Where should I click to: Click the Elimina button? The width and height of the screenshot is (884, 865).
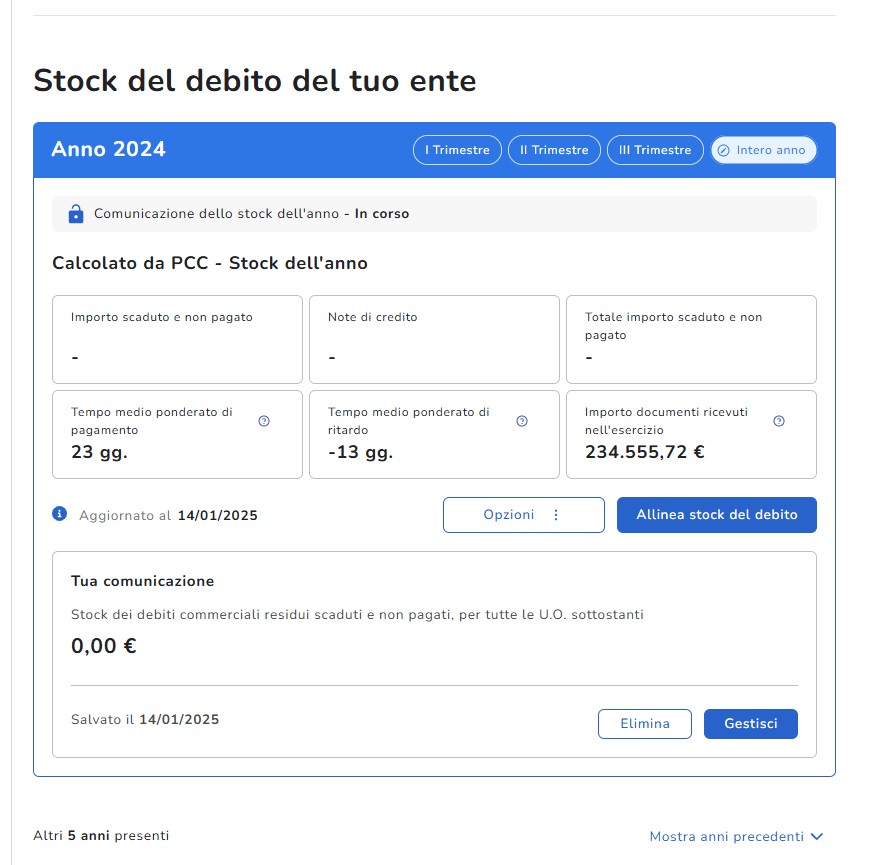645,724
